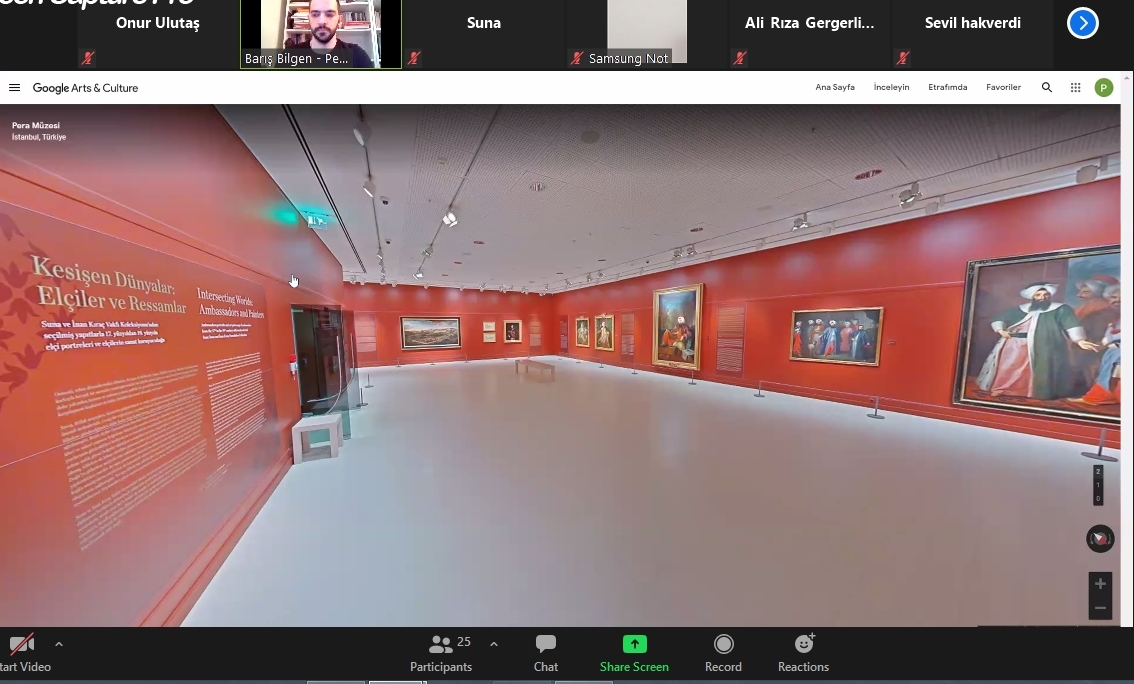
Task: Click the search magnifier icon
Action: [1046, 87]
